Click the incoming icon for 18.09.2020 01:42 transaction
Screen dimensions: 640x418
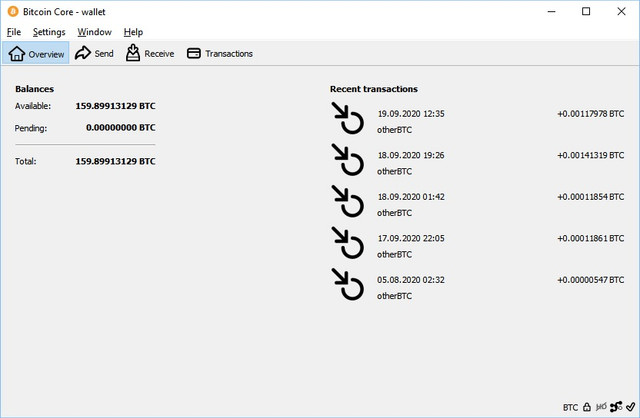[347, 201]
